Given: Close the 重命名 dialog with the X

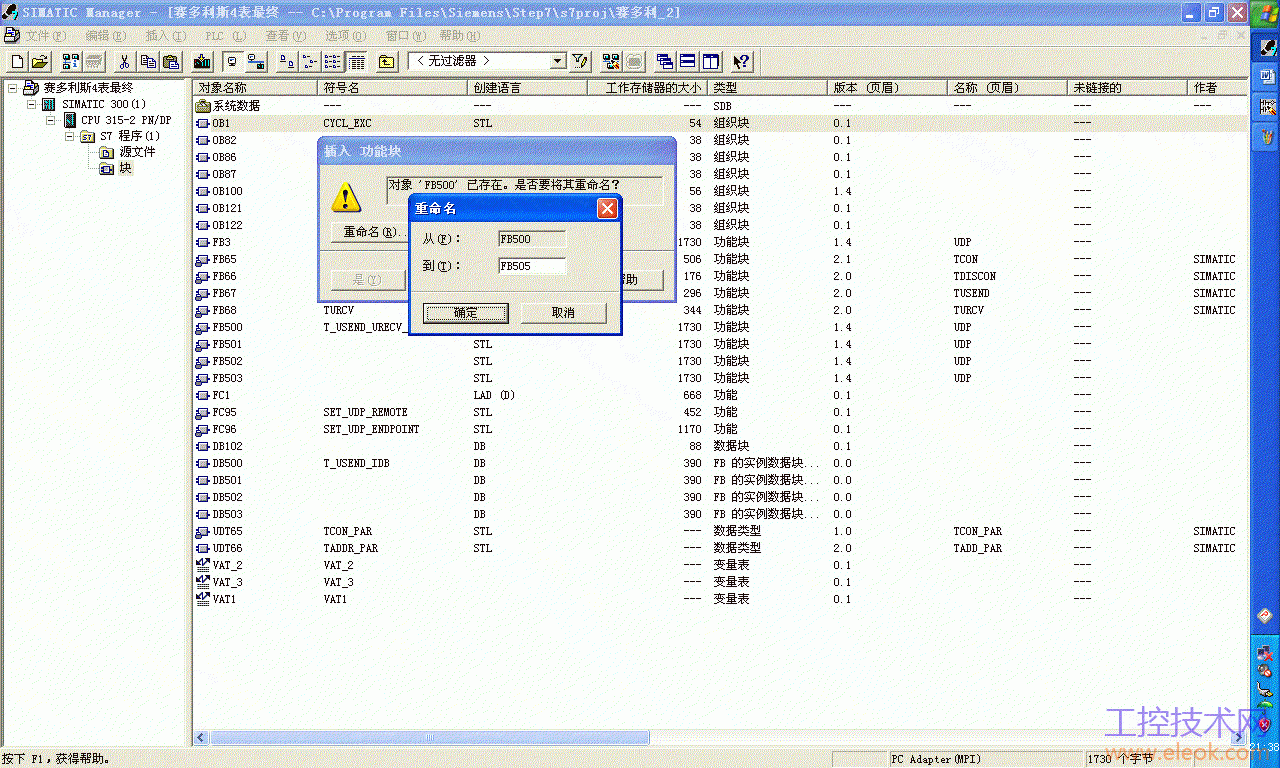Looking at the screenshot, I should [x=607, y=208].
